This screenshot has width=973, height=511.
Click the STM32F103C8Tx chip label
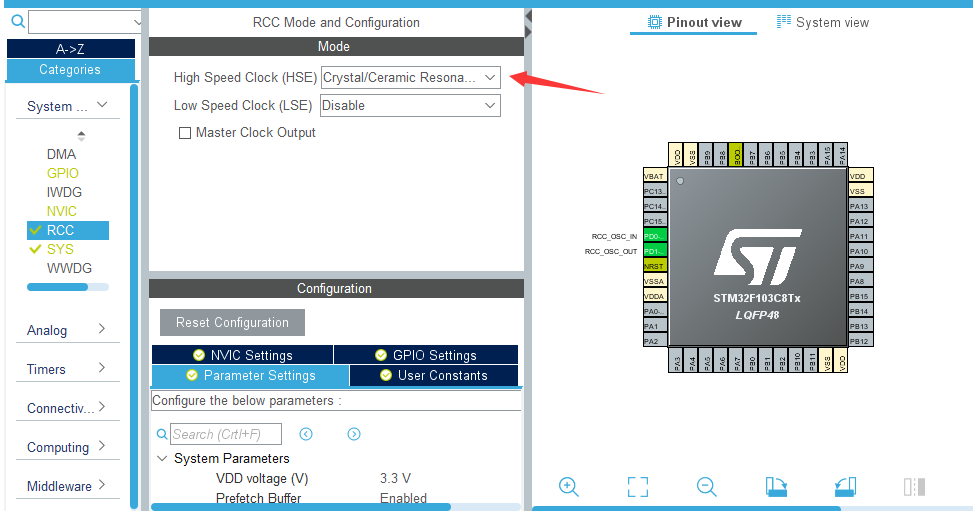756,298
